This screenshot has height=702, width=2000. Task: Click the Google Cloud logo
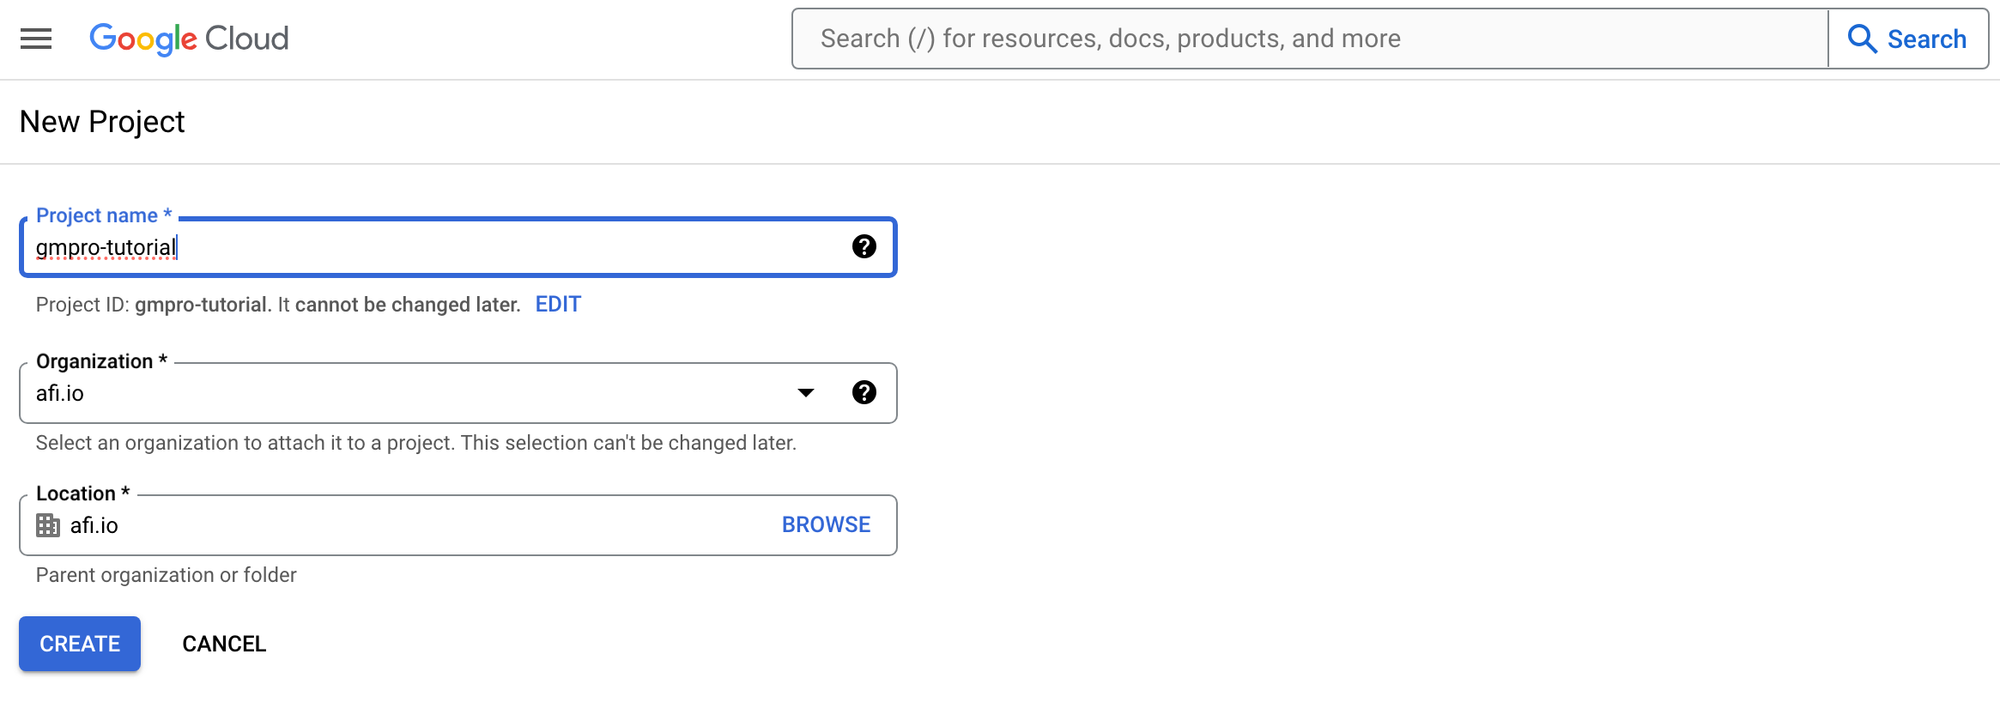pyautogui.click(x=188, y=39)
